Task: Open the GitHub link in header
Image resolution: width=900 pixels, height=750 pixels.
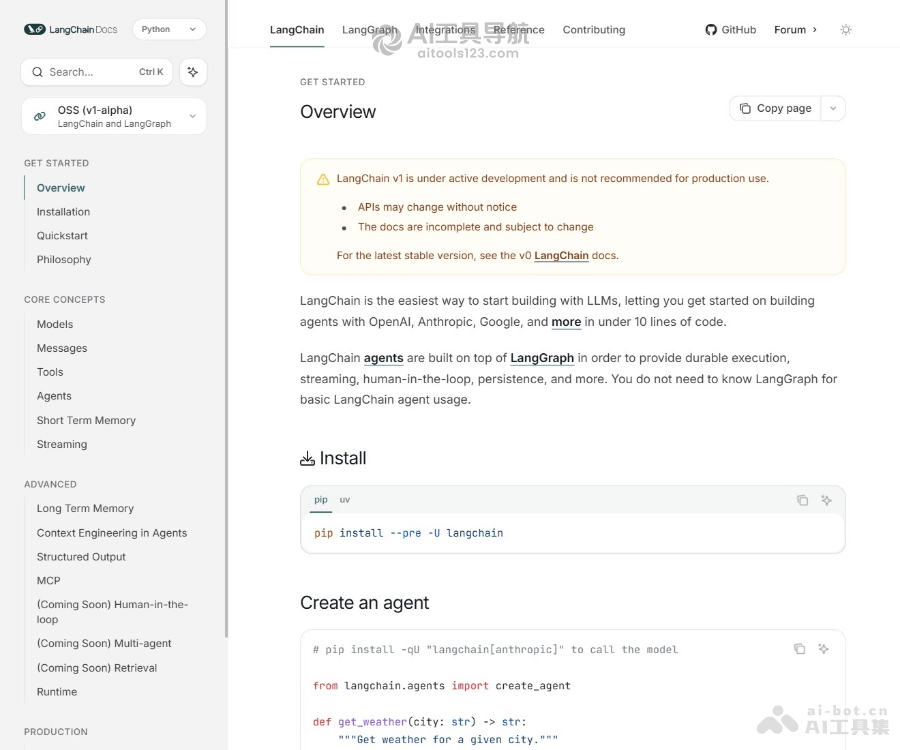Action: 731,30
